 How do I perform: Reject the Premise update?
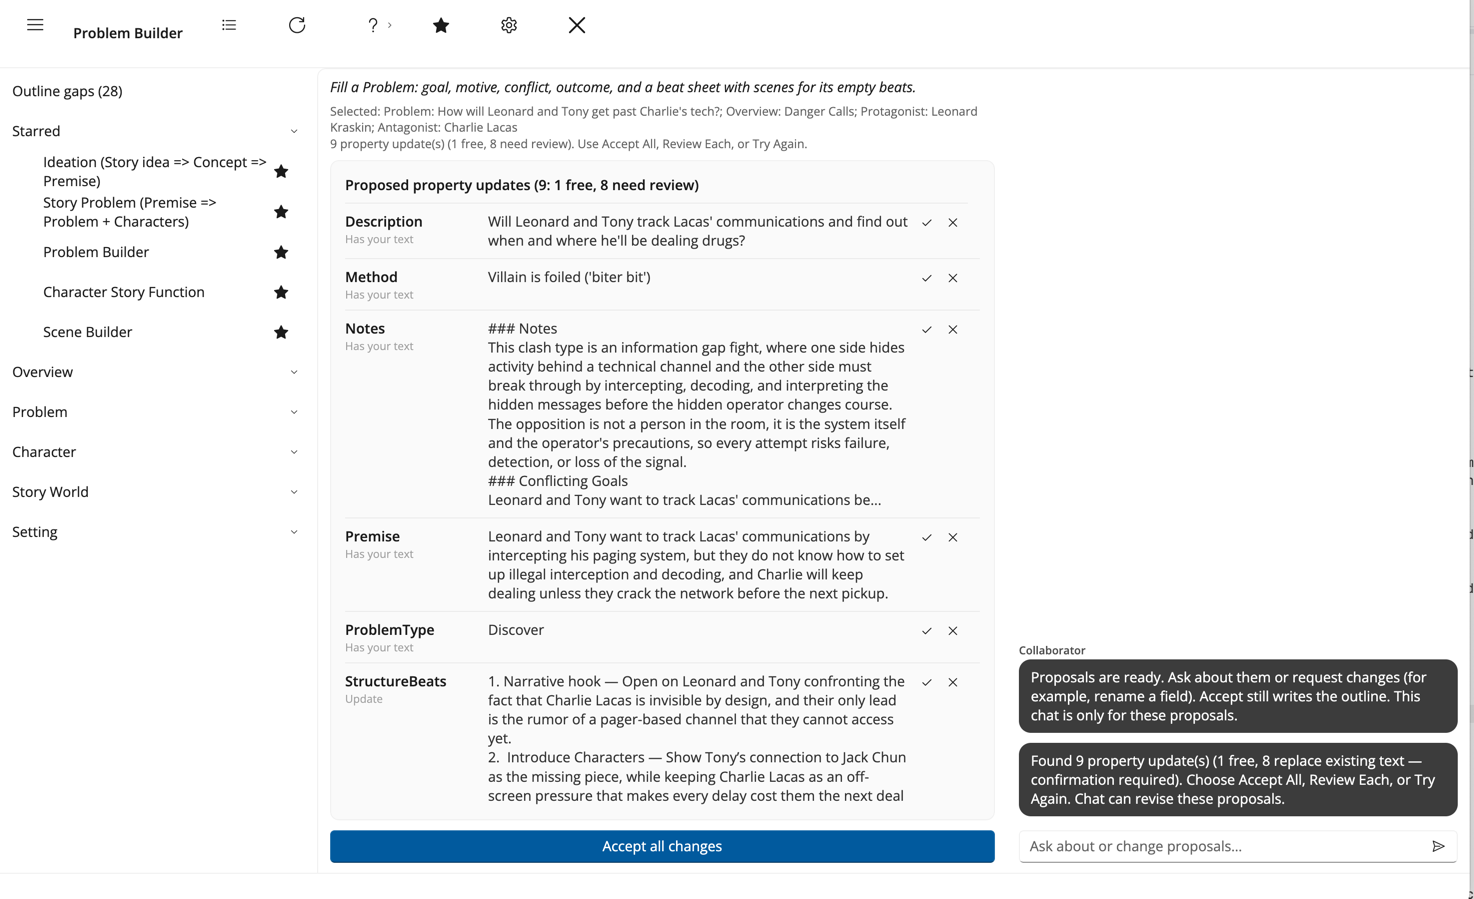coord(953,538)
